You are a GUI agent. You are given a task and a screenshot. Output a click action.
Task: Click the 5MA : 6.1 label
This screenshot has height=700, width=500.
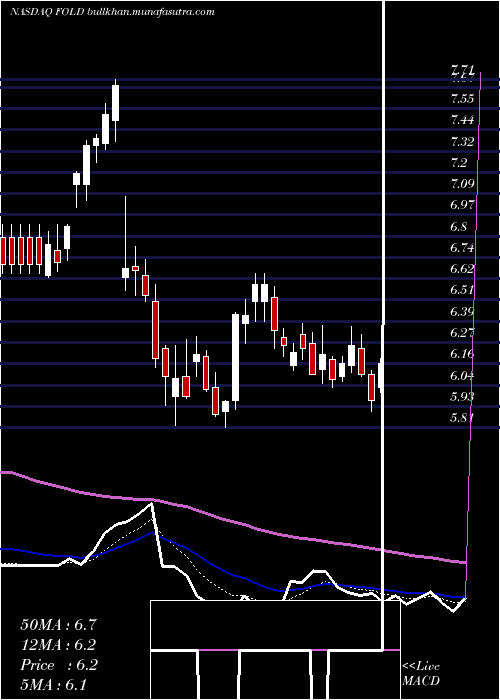(54, 684)
